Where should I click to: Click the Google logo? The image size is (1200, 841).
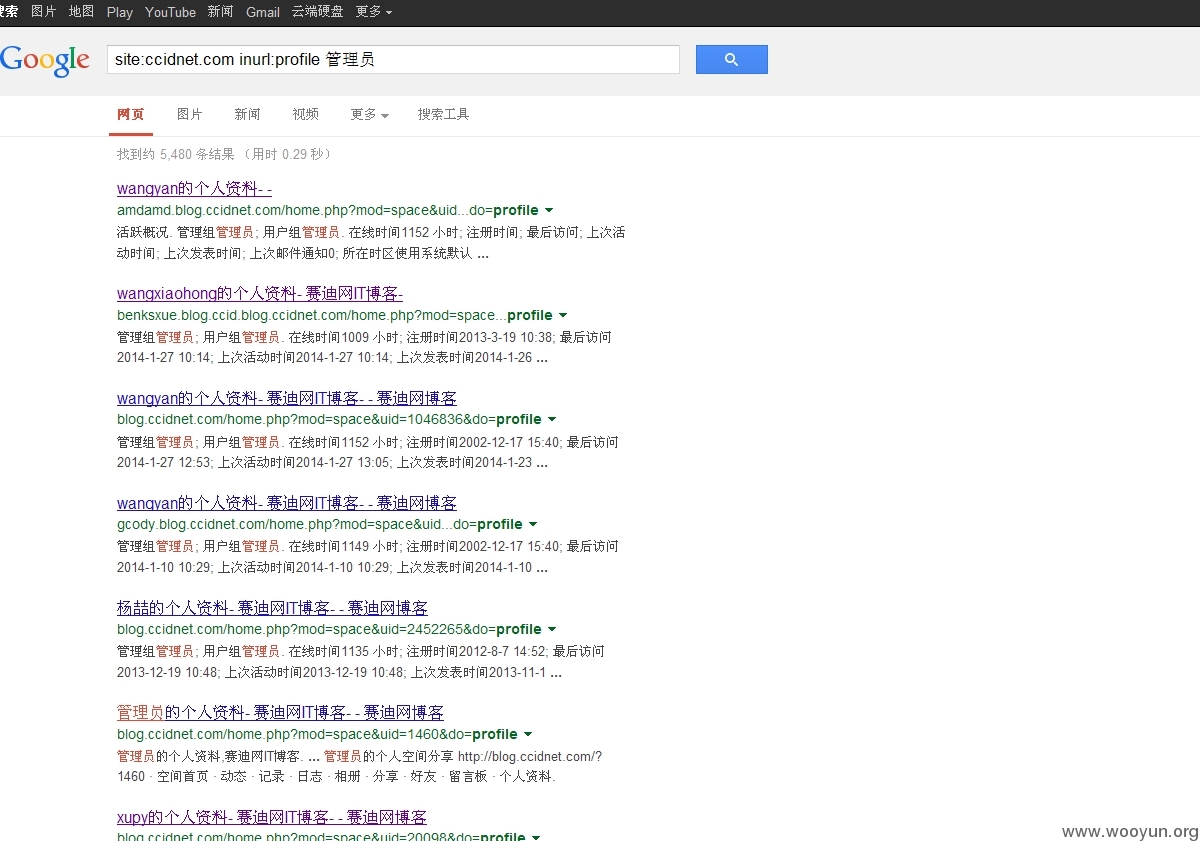(45, 60)
